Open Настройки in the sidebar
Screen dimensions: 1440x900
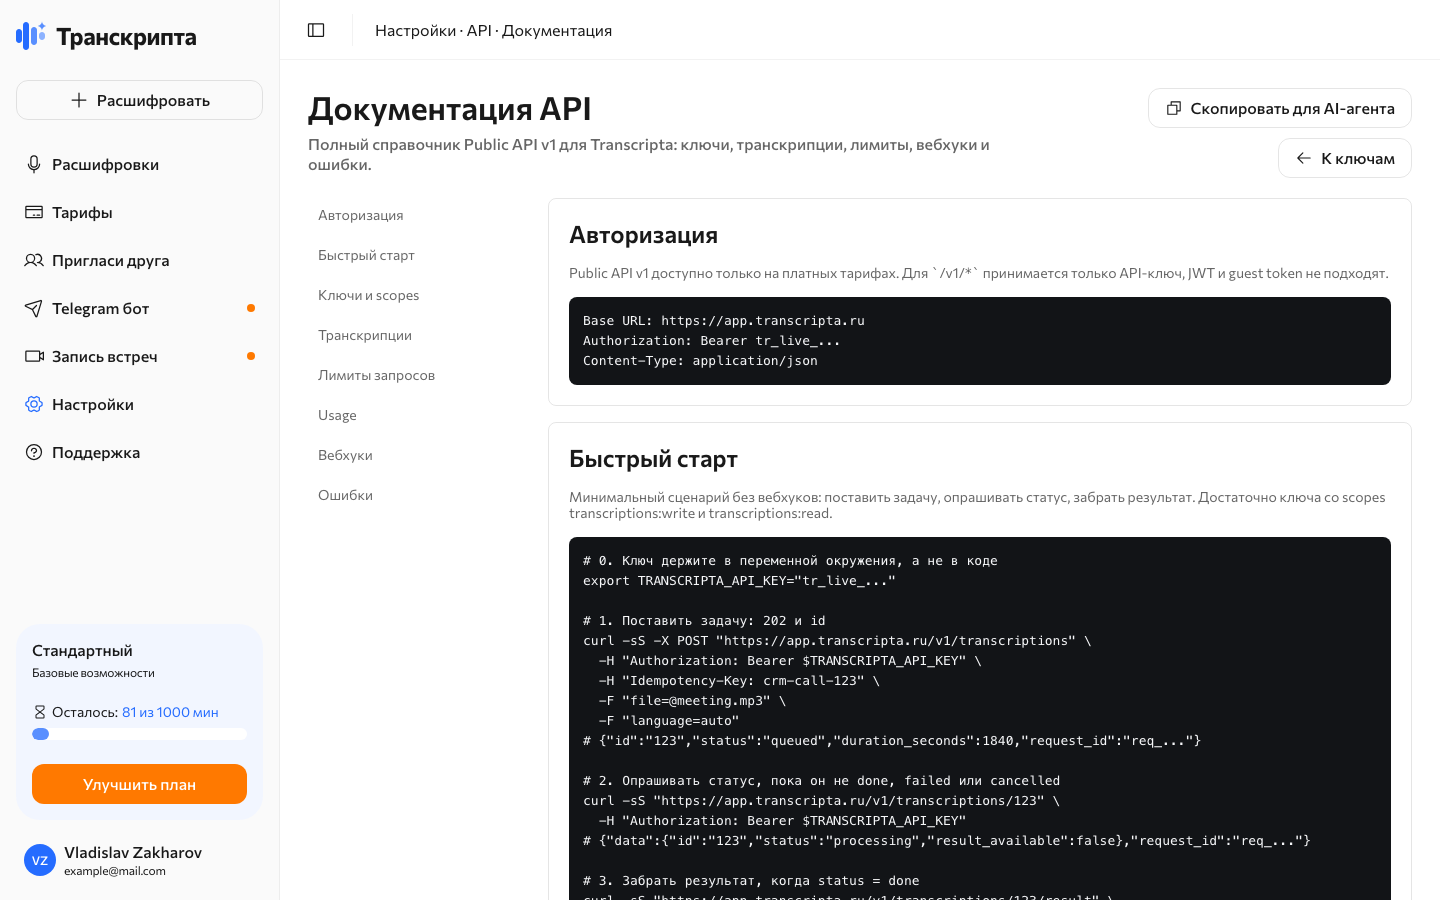tap(140, 404)
